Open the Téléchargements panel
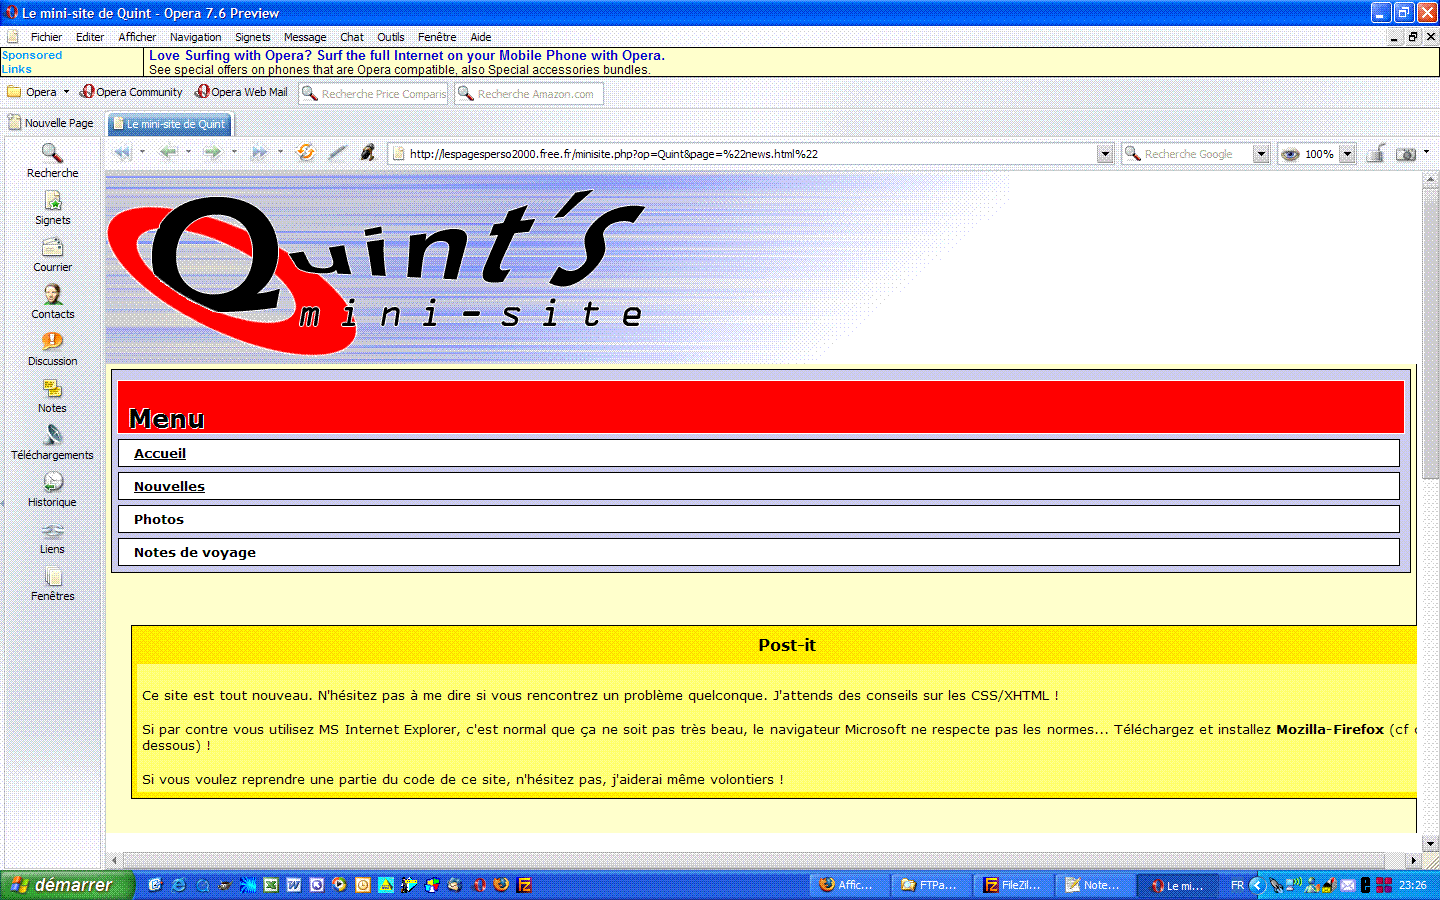The height and width of the screenshot is (900, 1440). (x=52, y=442)
